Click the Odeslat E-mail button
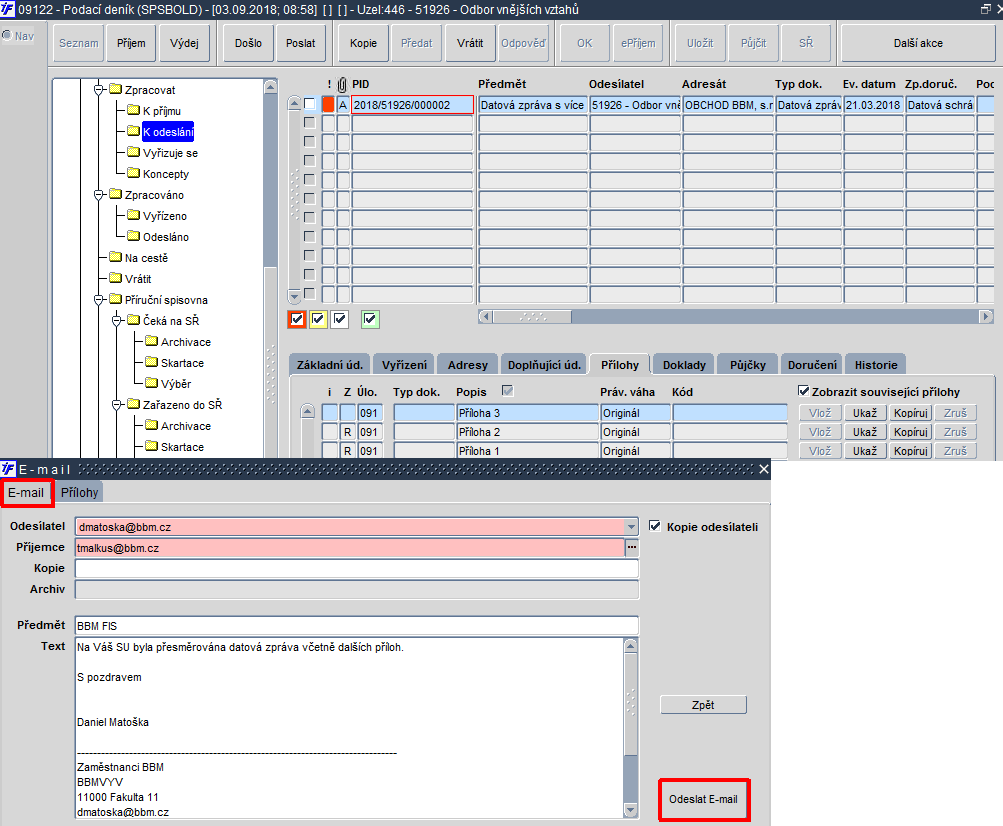1003x826 pixels. pos(703,799)
